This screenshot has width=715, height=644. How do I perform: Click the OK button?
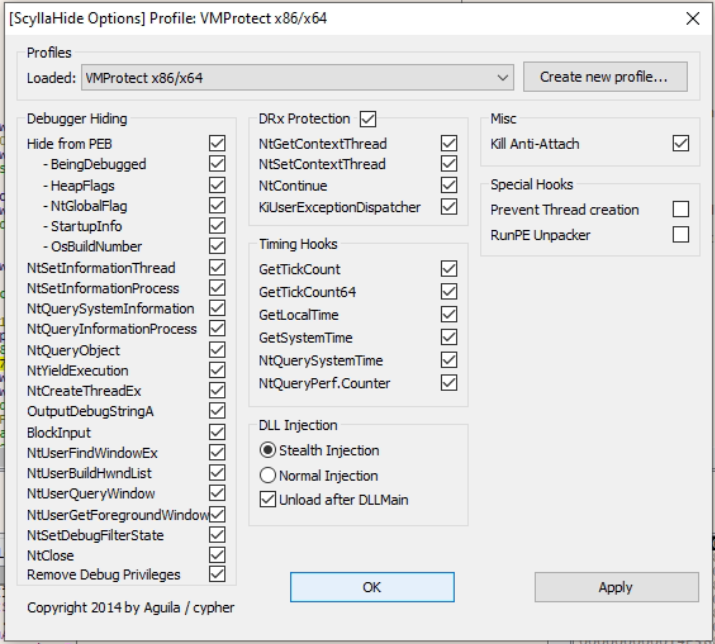pos(372,587)
